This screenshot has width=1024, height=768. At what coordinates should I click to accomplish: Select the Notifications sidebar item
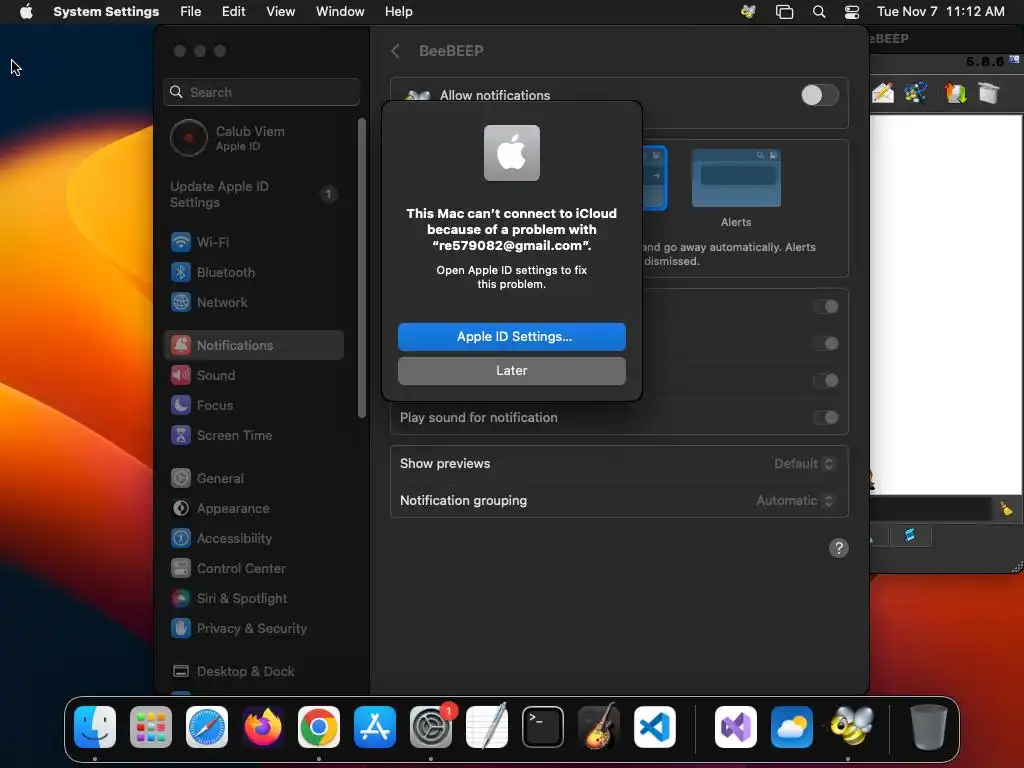pyautogui.click(x=253, y=345)
